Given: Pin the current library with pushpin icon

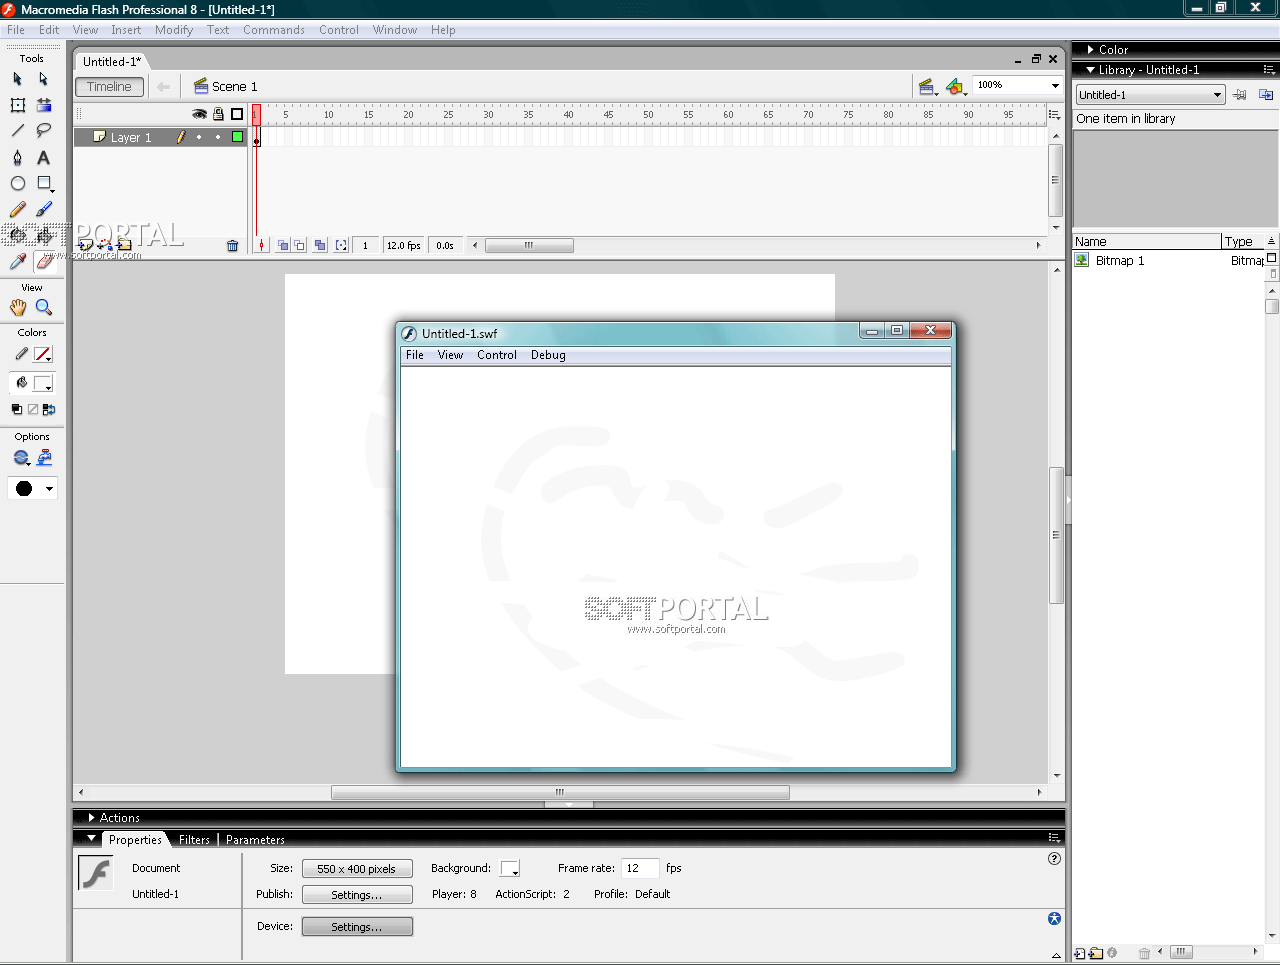Looking at the screenshot, I should (1240, 95).
